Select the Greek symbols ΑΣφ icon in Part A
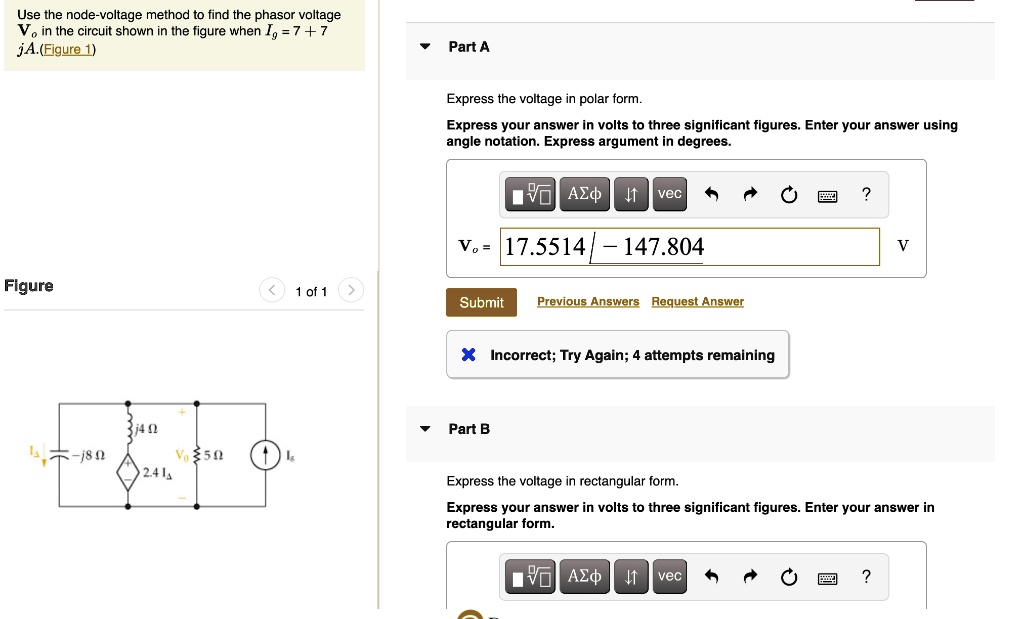This screenshot has width=1024, height=619. 584,194
